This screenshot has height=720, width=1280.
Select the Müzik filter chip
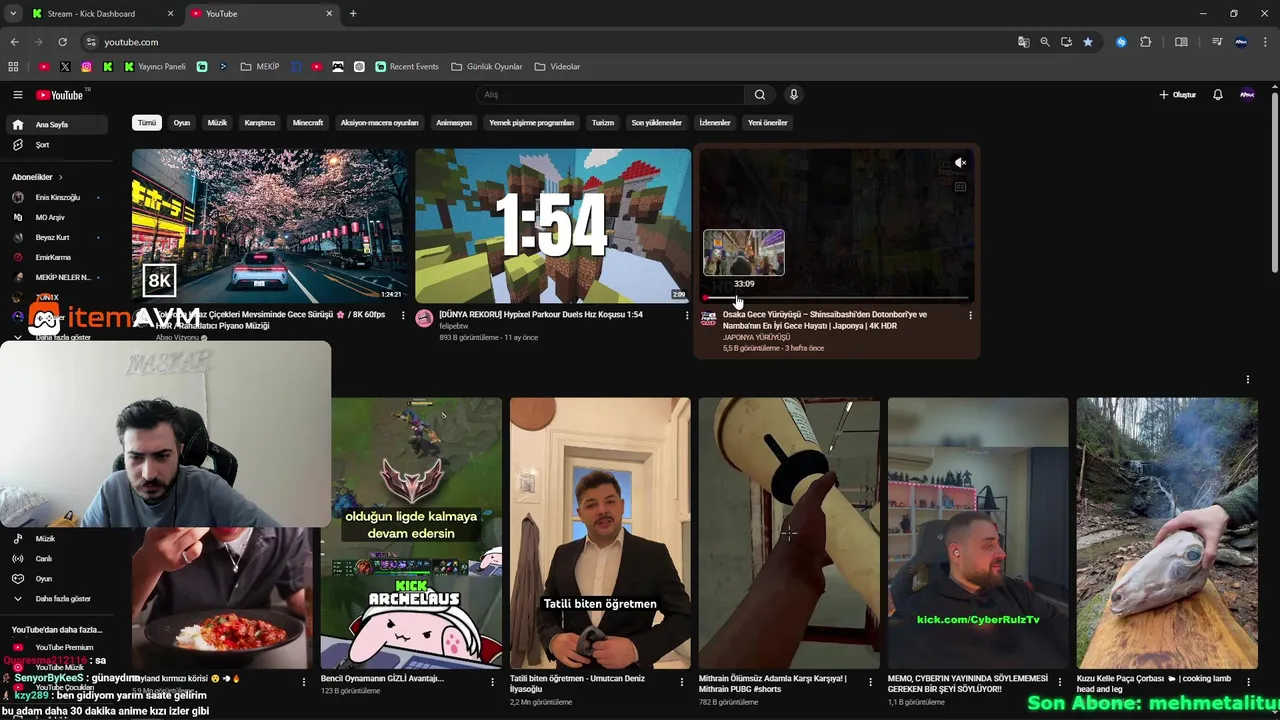click(217, 123)
